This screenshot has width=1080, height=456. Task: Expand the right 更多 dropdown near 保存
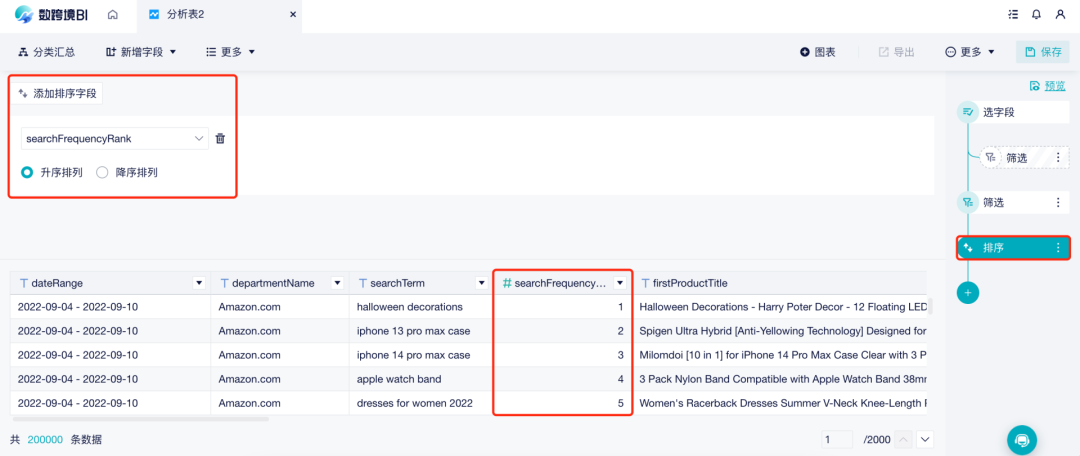[970, 52]
